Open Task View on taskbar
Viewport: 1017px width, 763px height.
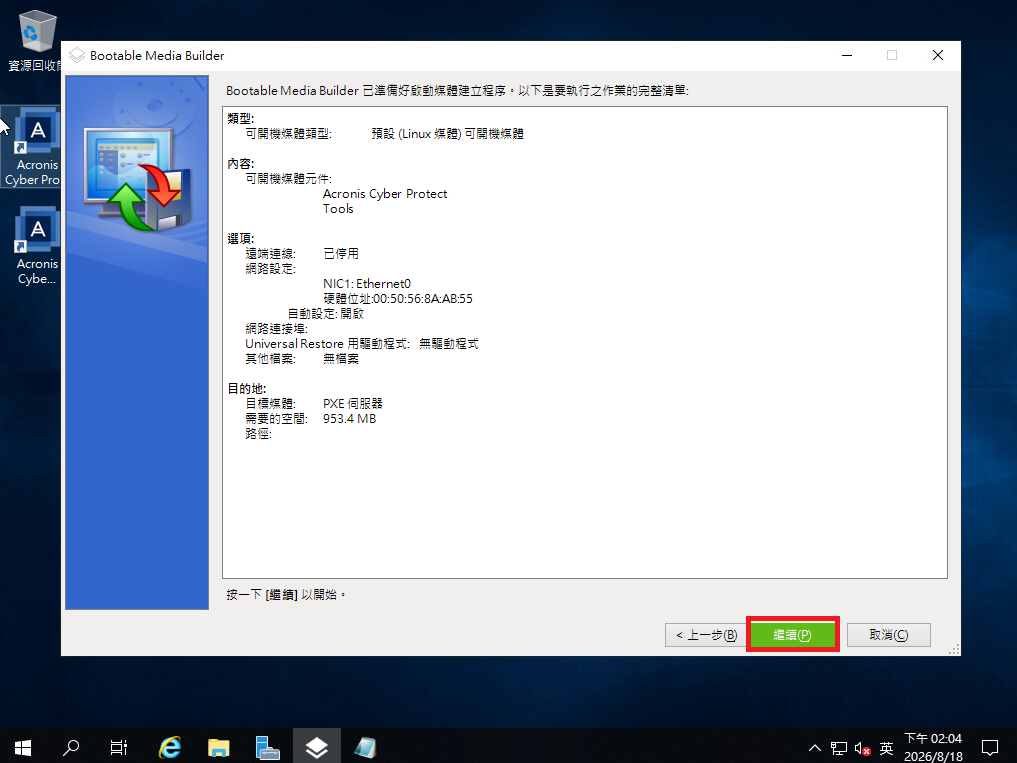(119, 747)
